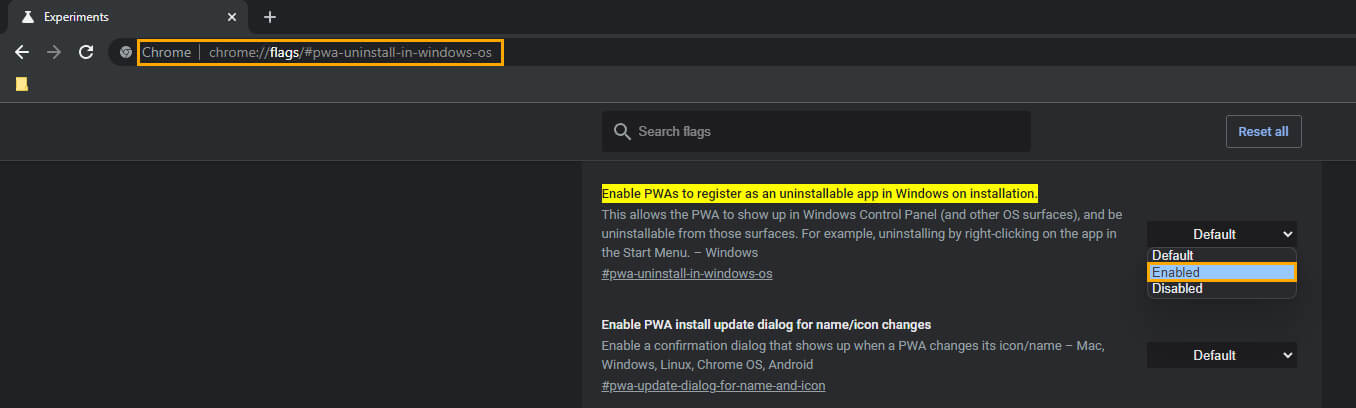Open the pwa-uninstall flag's Default dropdown
Viewport: 1356px width, 408px height.
(x=1222, y=234)
